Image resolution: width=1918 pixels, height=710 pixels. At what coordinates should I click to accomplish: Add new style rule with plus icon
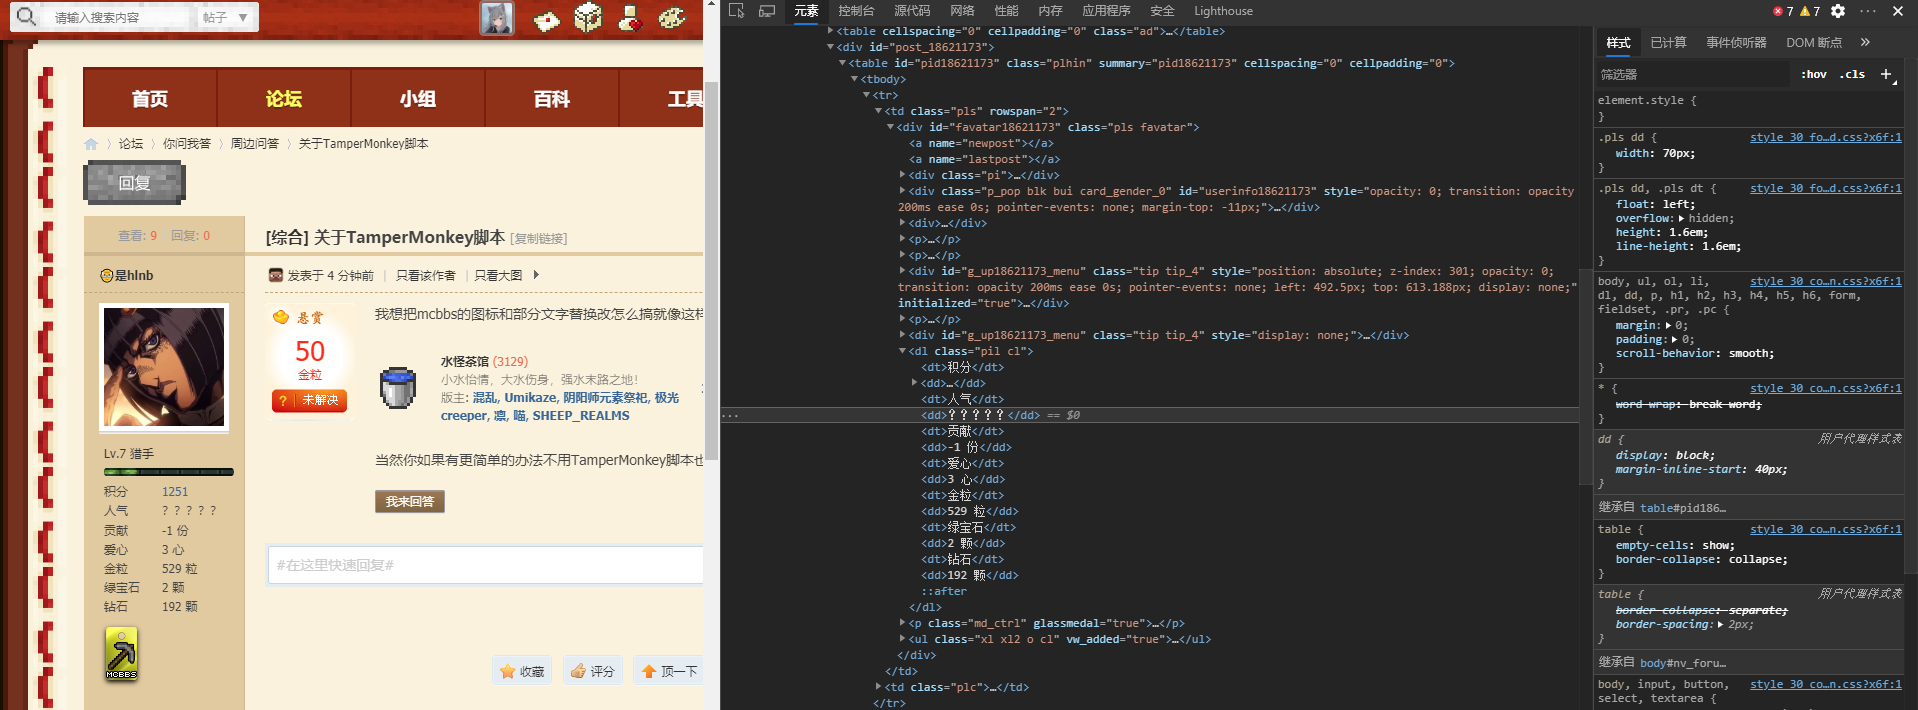(1886, 74)
